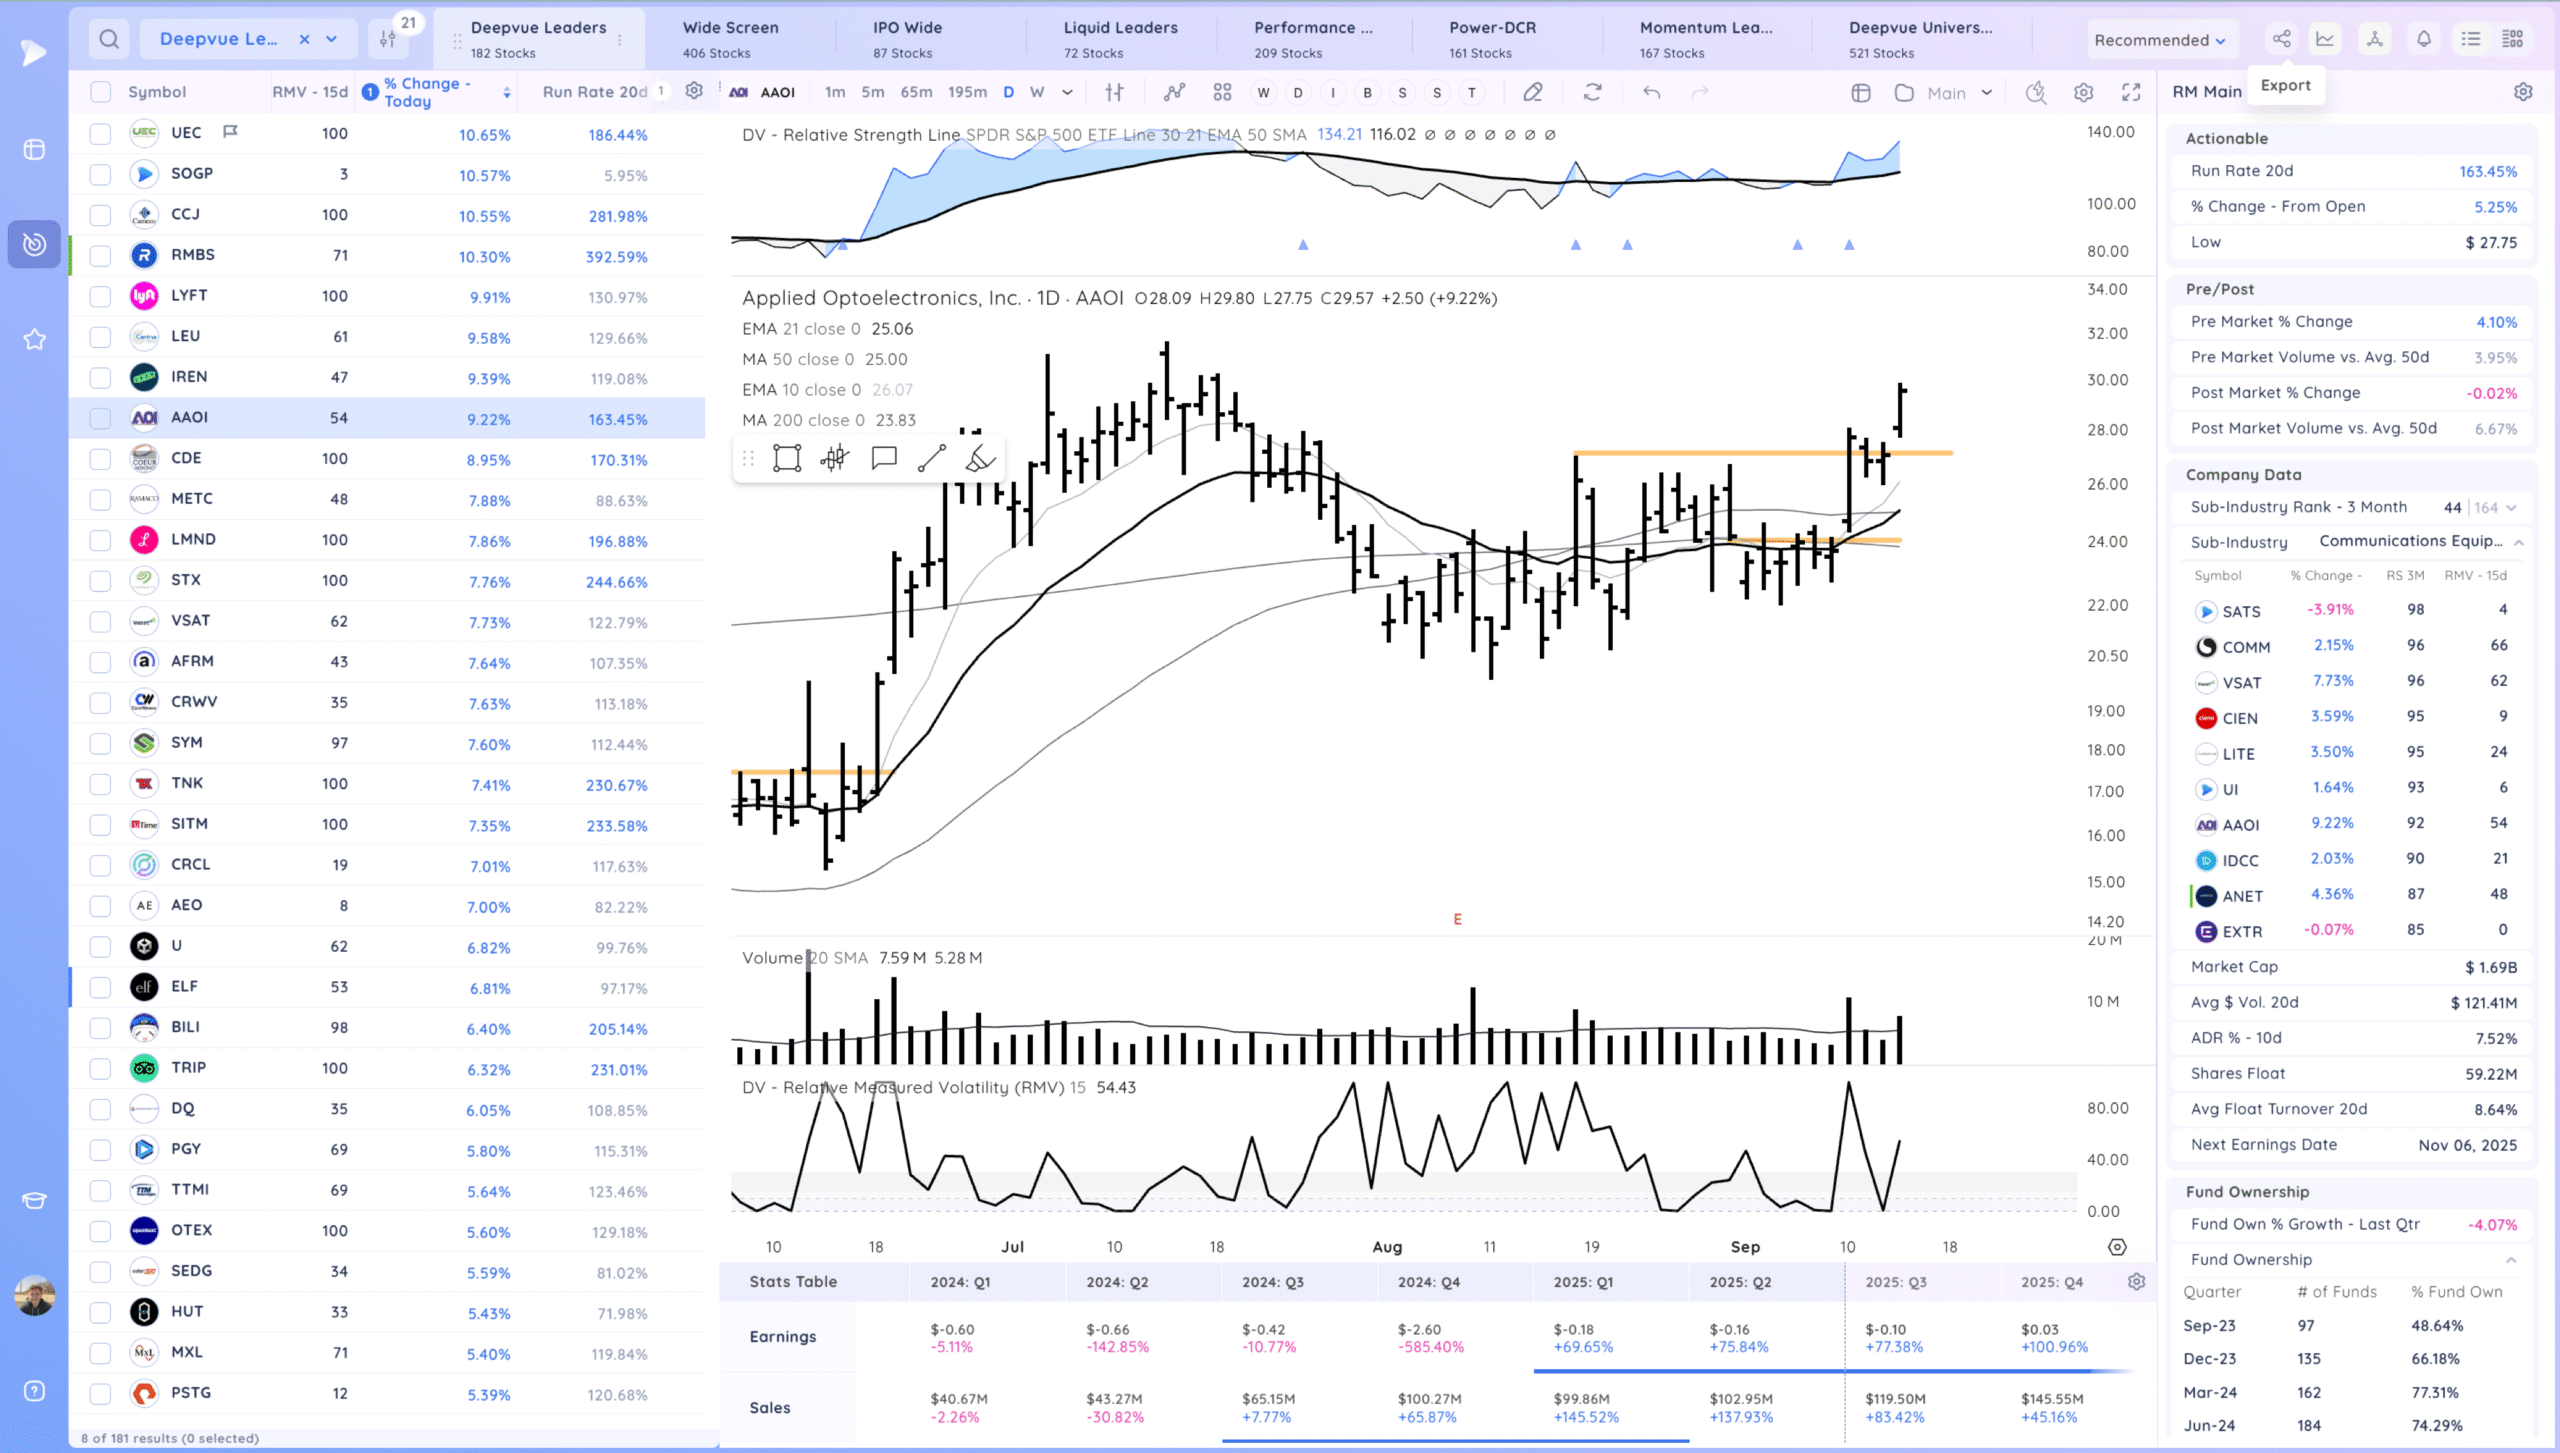This screenshot has height=1453, width=2560.
Task: Click the chart quick search lightning icon
Action: (2036, 93)
